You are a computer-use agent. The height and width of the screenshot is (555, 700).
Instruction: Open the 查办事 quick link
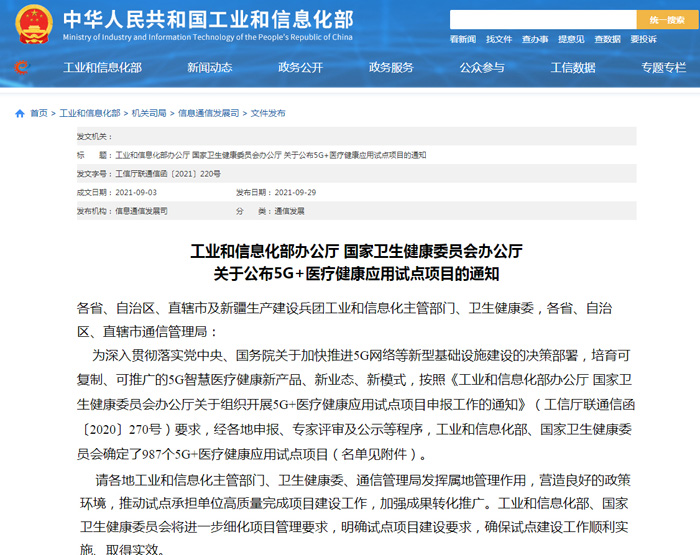535,39
